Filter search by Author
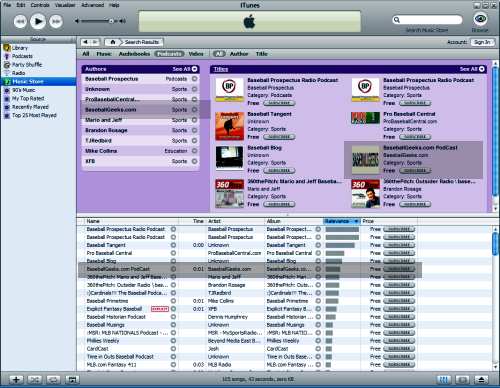This screenshot has width=500, height=388. [x=239, y=54]
